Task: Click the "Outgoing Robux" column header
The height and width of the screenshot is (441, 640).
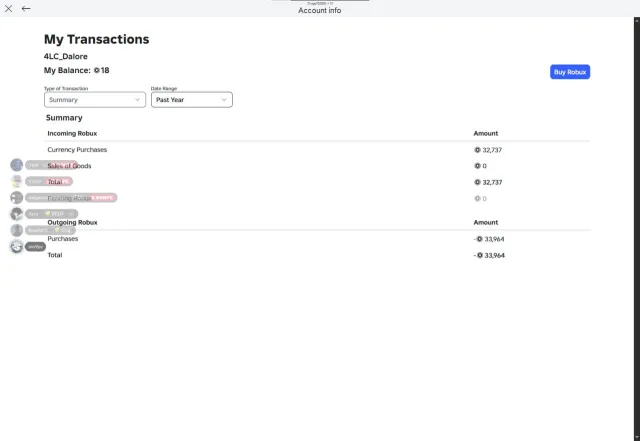Action: [x=72, y=223]
